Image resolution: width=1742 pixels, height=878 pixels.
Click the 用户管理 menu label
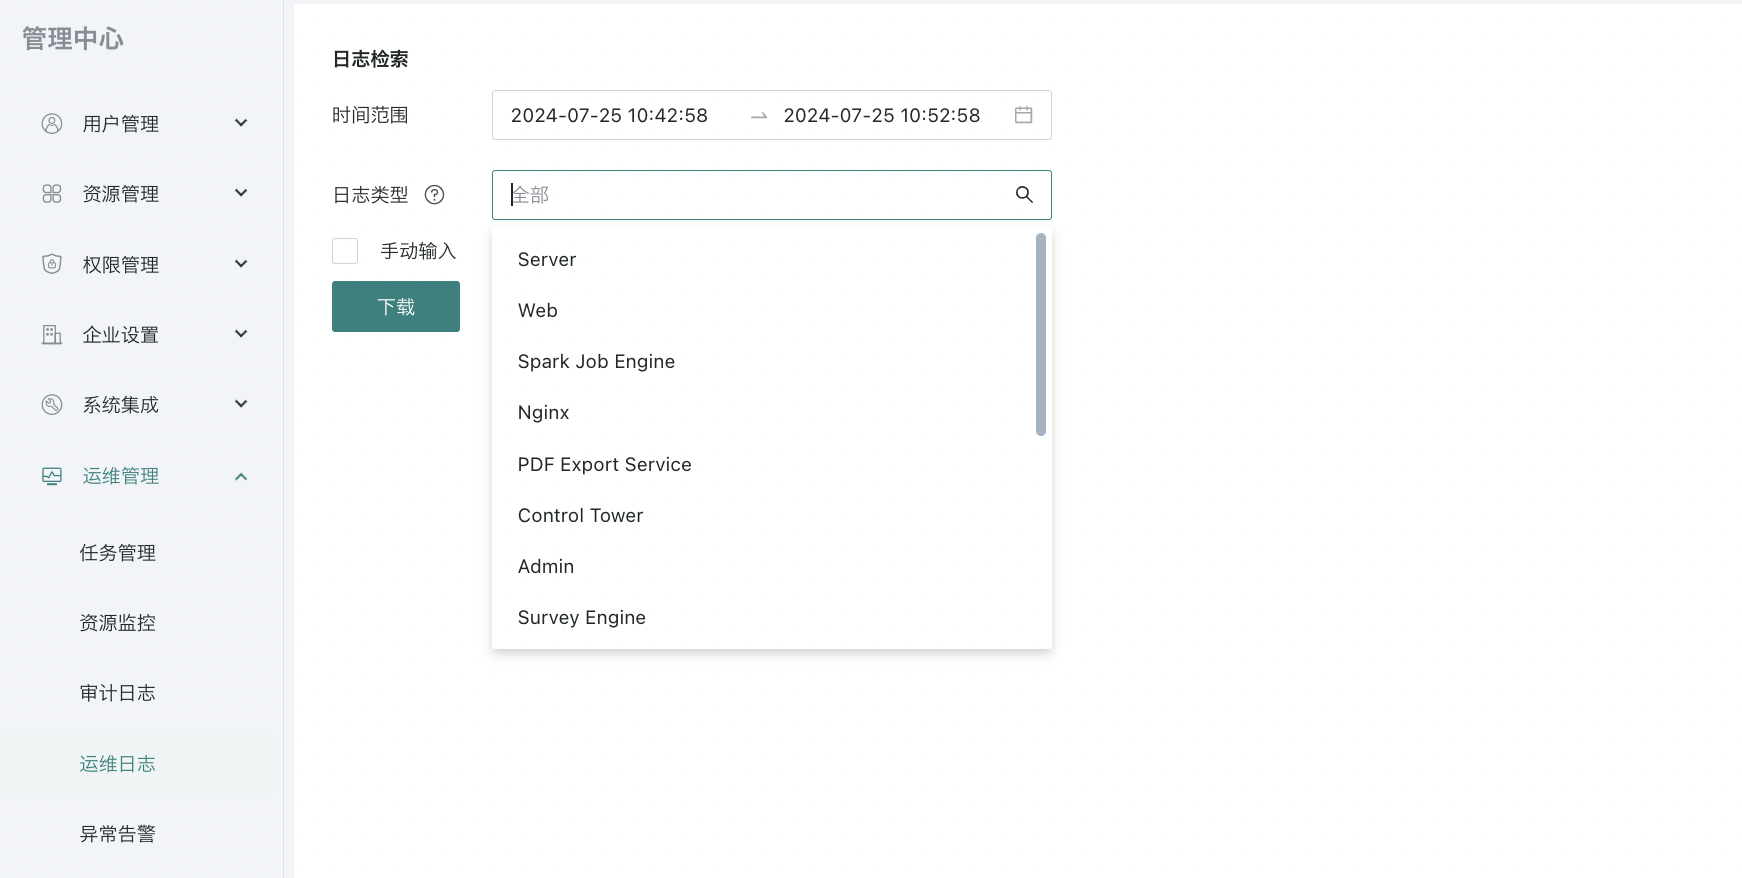[x=121, y=124]
